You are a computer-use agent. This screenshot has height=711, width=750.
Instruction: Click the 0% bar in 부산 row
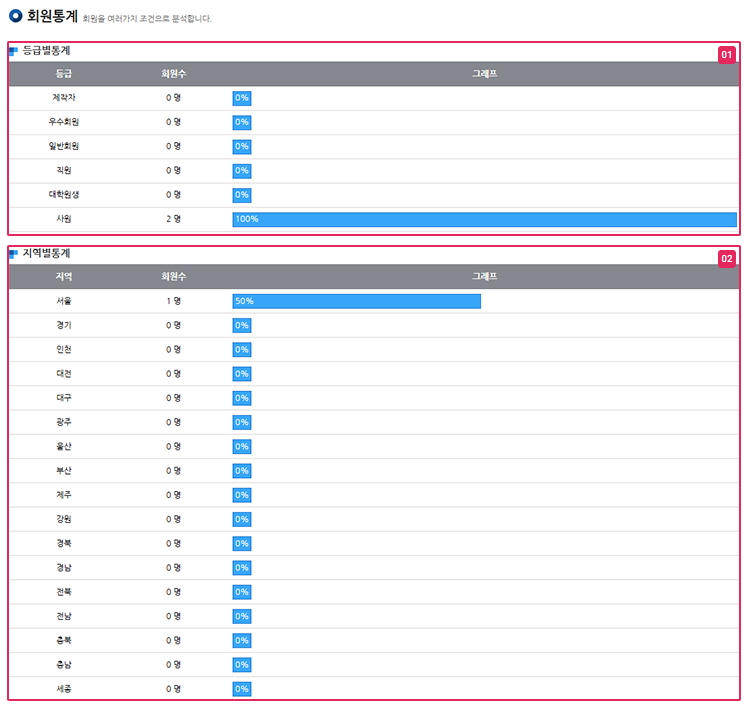(242, 471)
